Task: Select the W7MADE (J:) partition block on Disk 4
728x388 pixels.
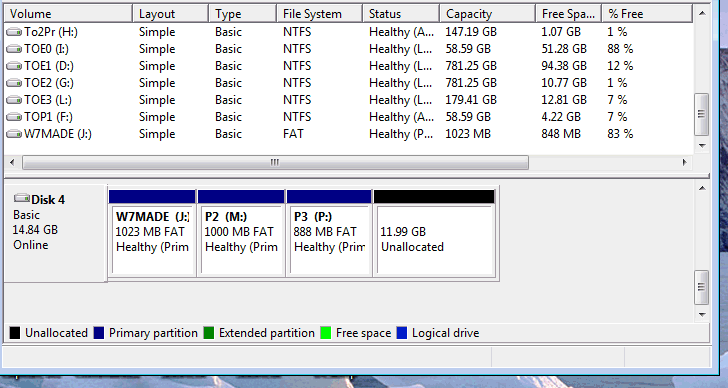Action: 152,233
